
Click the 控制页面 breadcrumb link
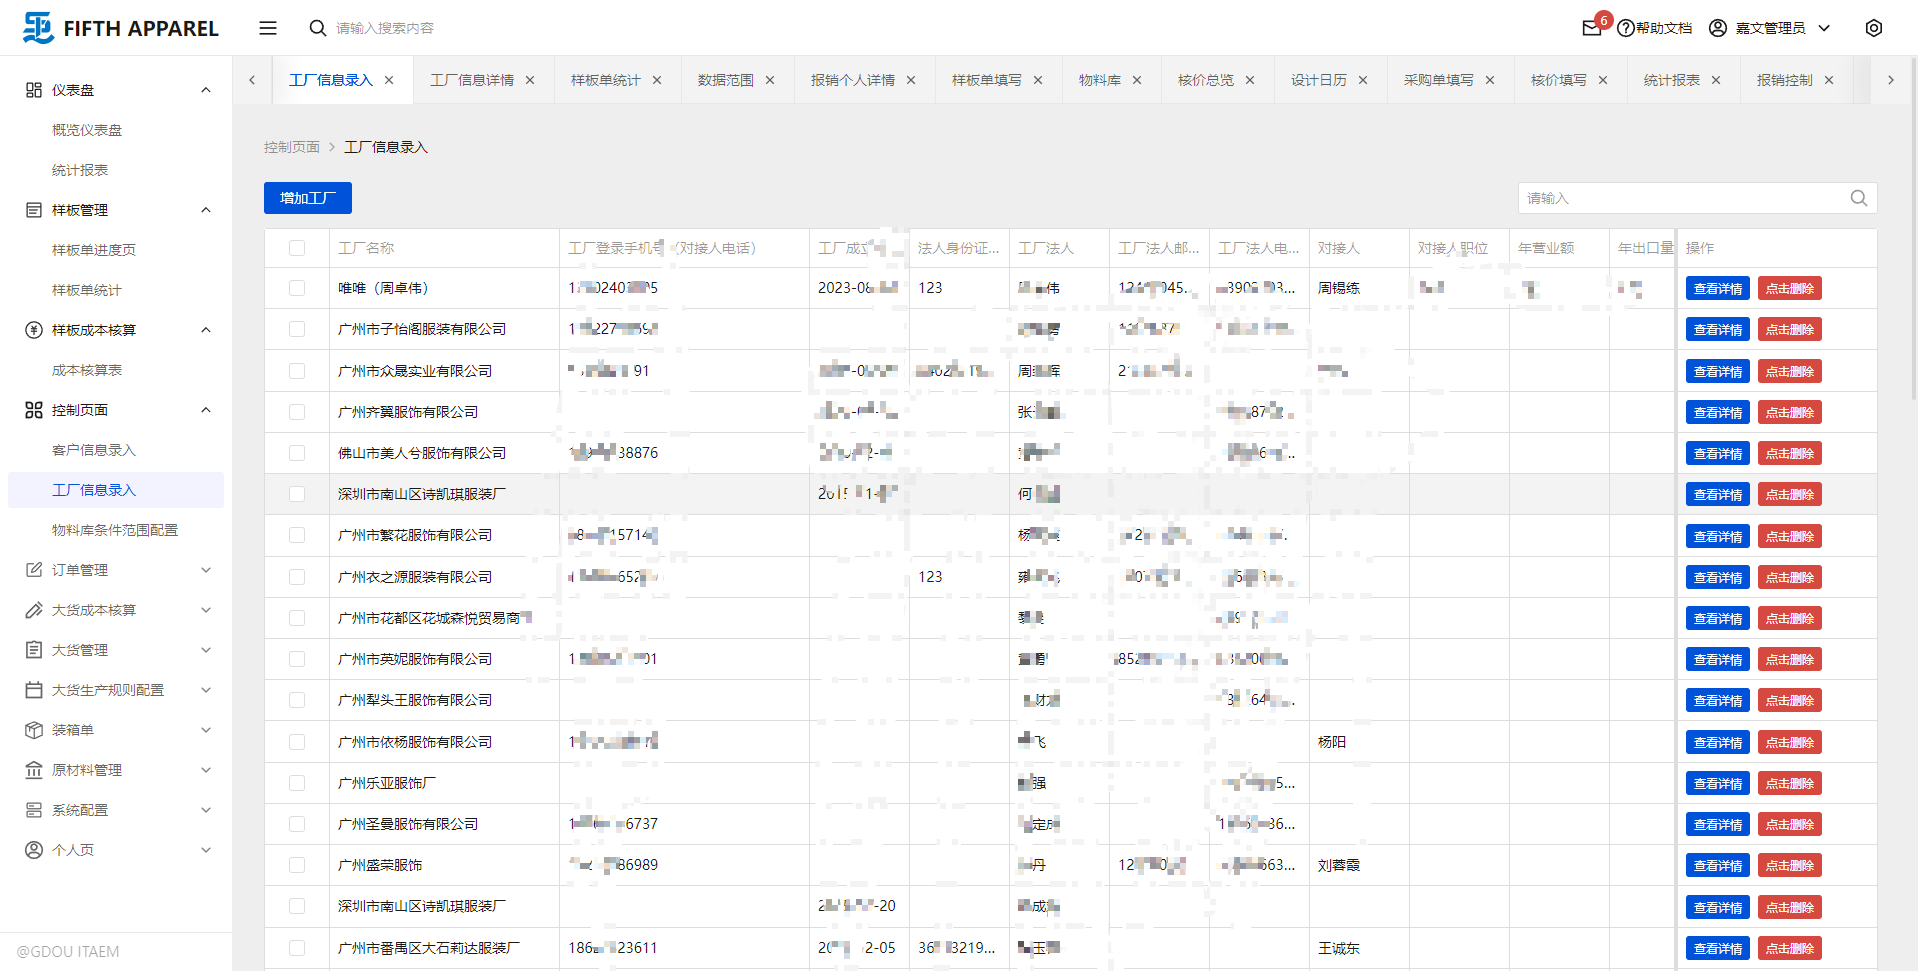292,147
